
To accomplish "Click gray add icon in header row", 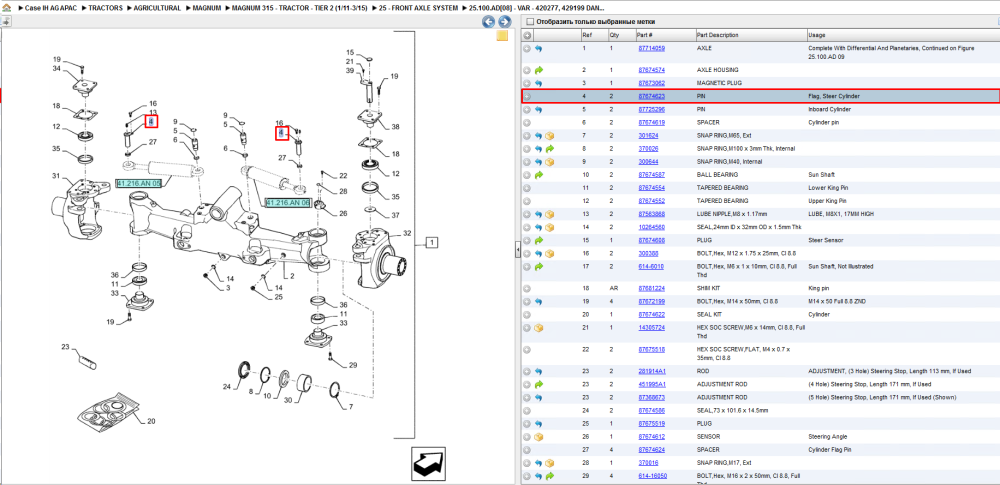I will [527, 35].
